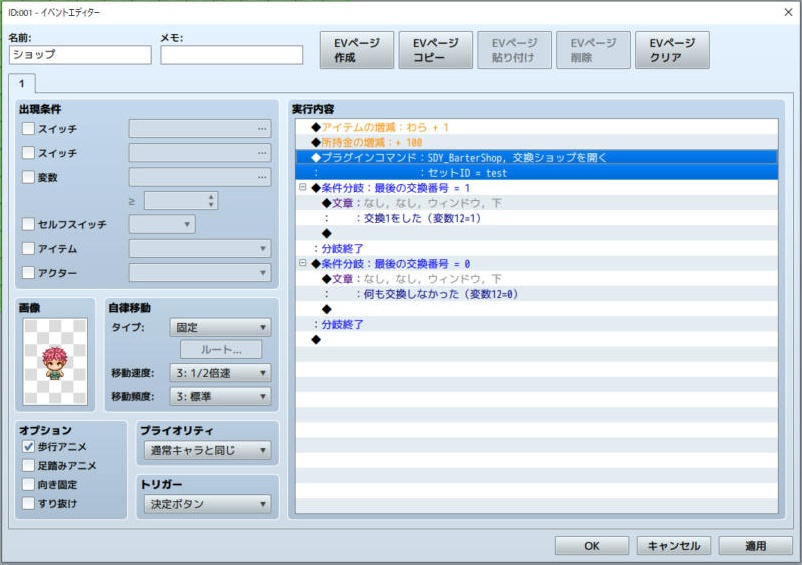This screenshot has height=565, width=802.
Task: Select the 何も交換しなかった text line
Action: pos(537,294)
